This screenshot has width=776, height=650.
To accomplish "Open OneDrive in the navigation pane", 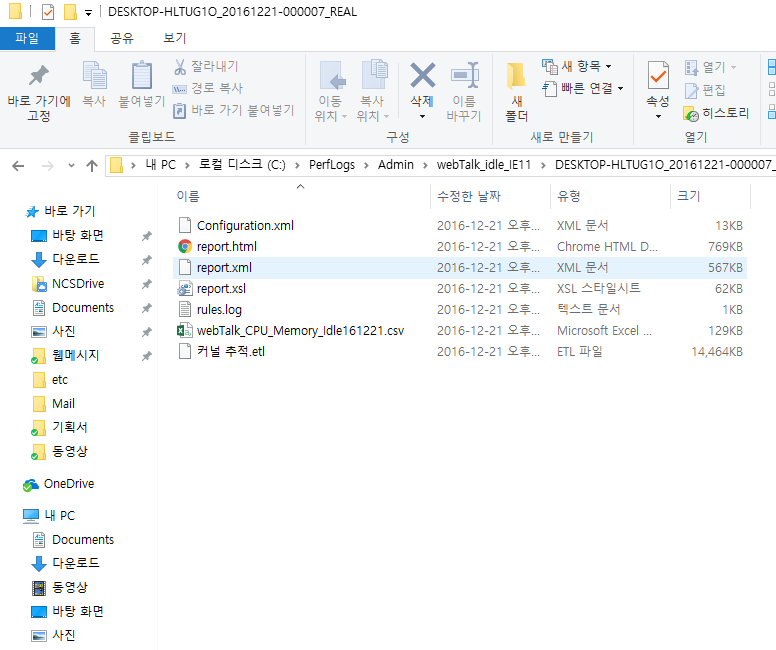I will tap(58, 484).
